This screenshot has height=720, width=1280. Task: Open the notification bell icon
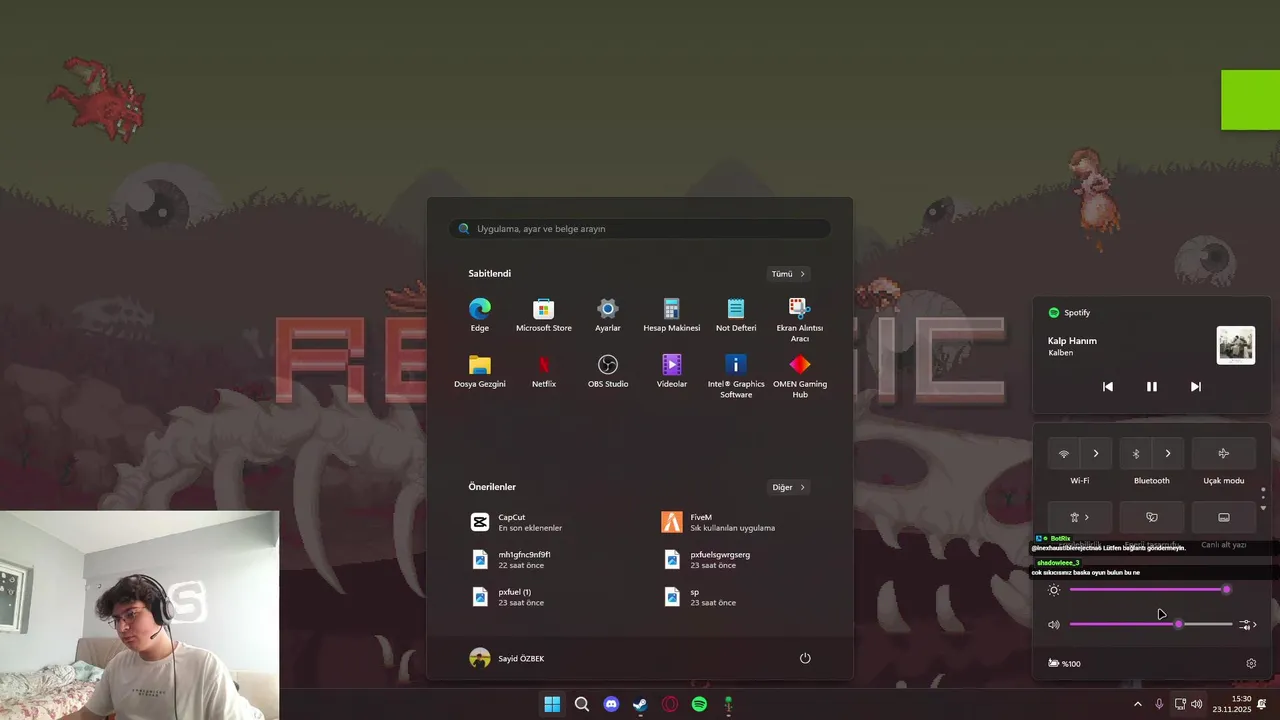click(1263, 704)
